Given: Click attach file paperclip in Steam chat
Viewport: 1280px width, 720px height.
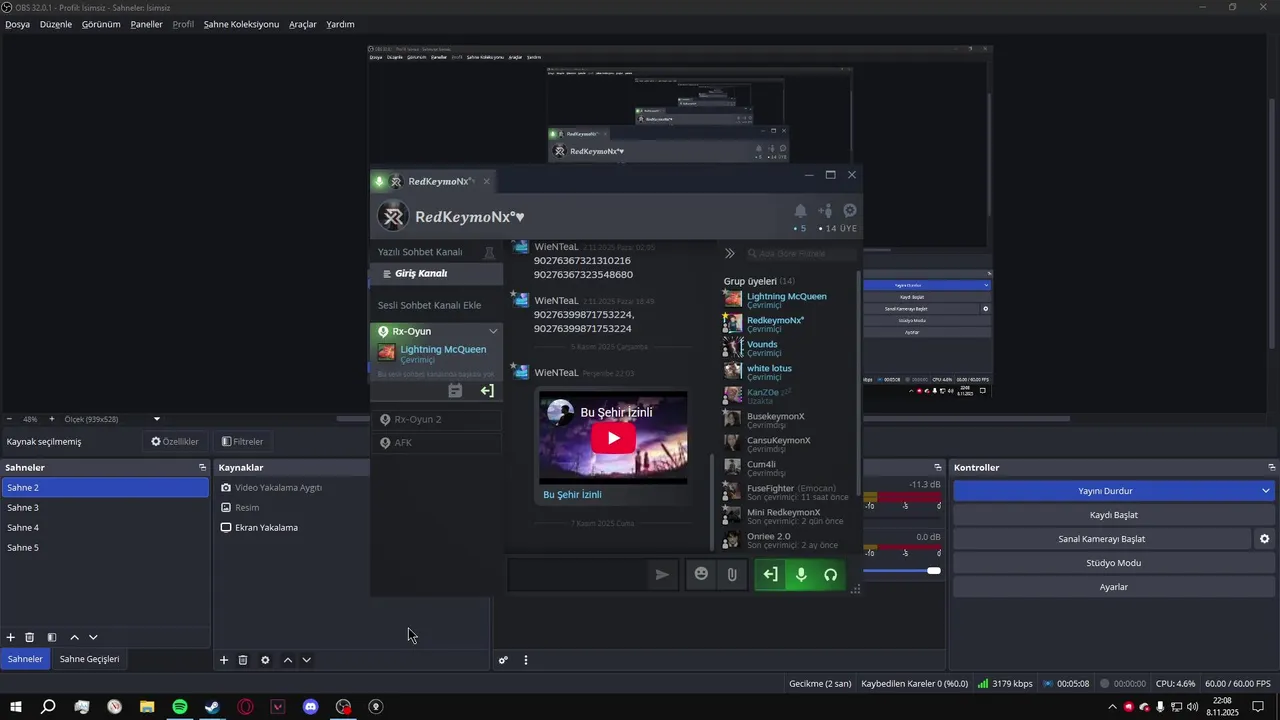Looking at the screenshot, I should (x=732, y=574).
